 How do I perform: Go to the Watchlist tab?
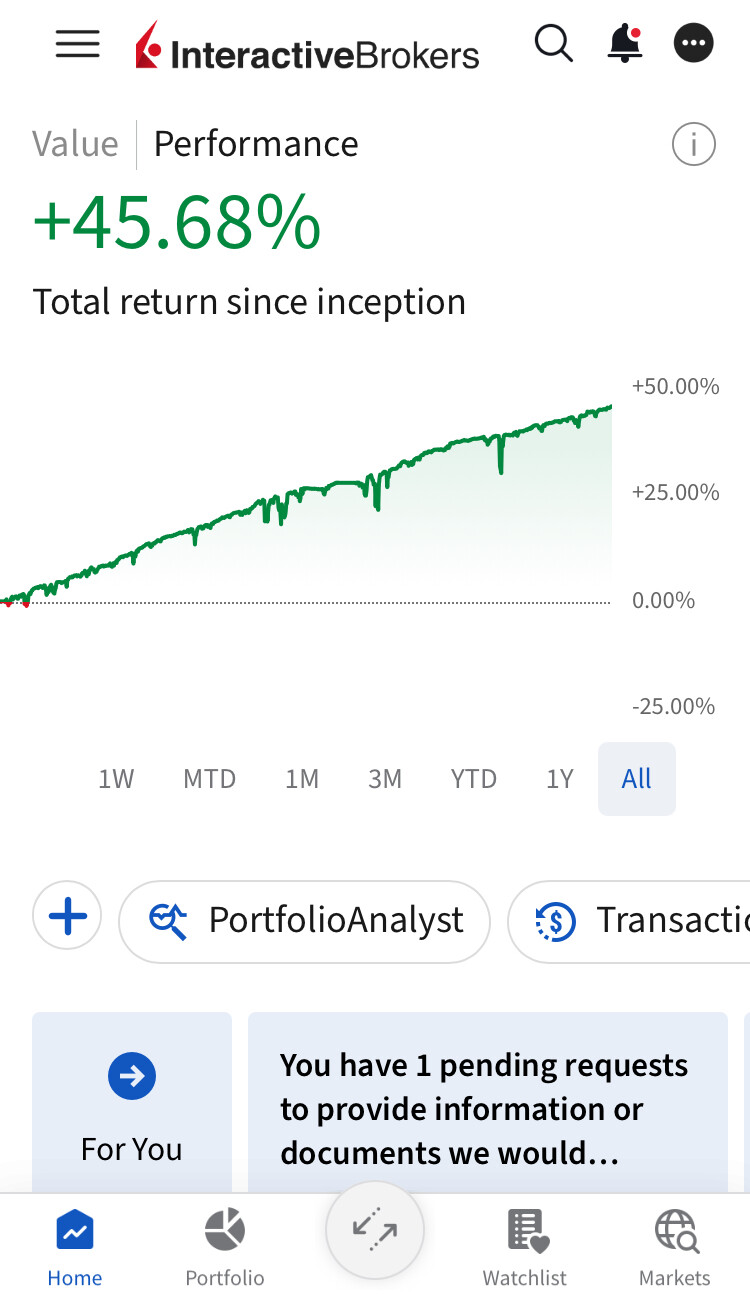point(524,1247)
